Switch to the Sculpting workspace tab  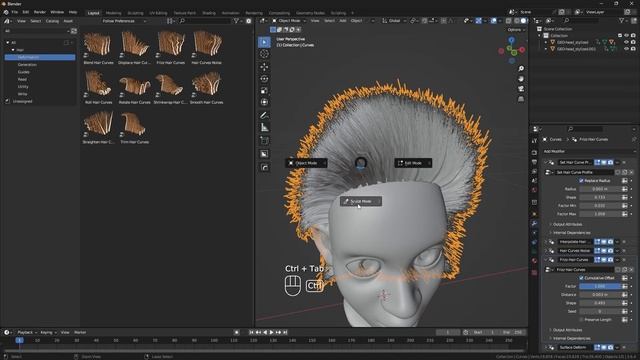[135, 13]
